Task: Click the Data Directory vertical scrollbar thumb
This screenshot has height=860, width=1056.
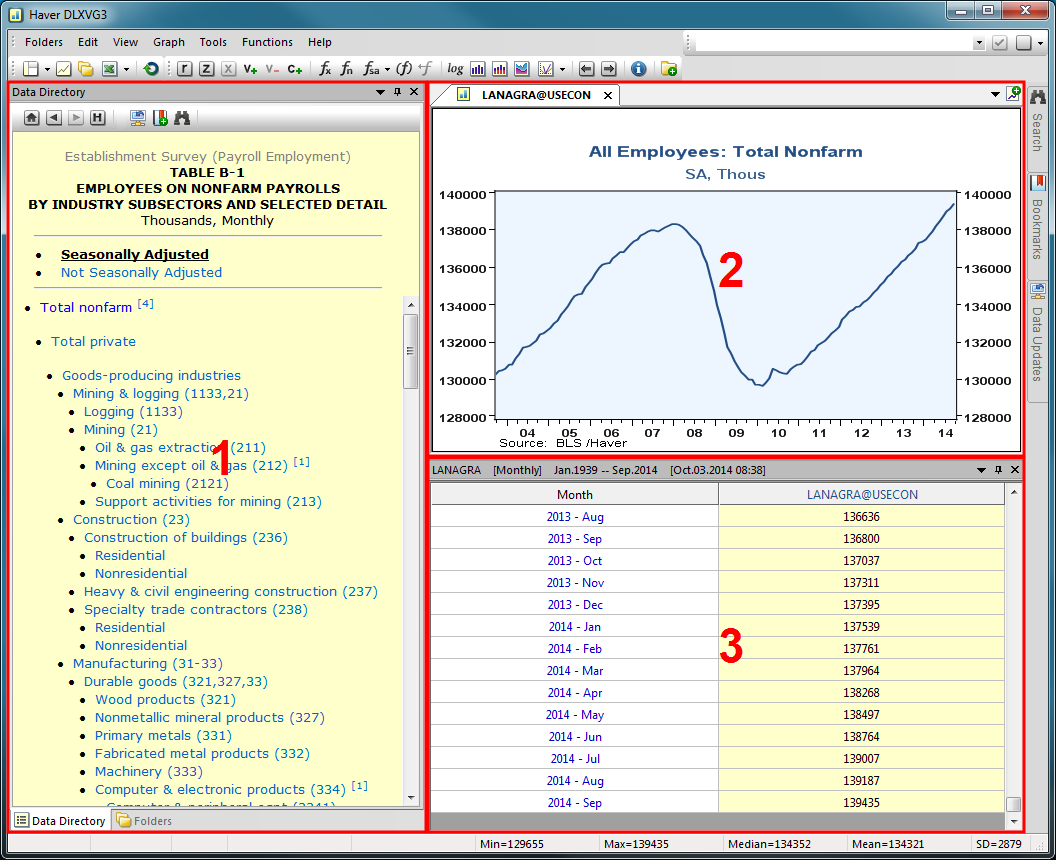Action: (410, 350)
